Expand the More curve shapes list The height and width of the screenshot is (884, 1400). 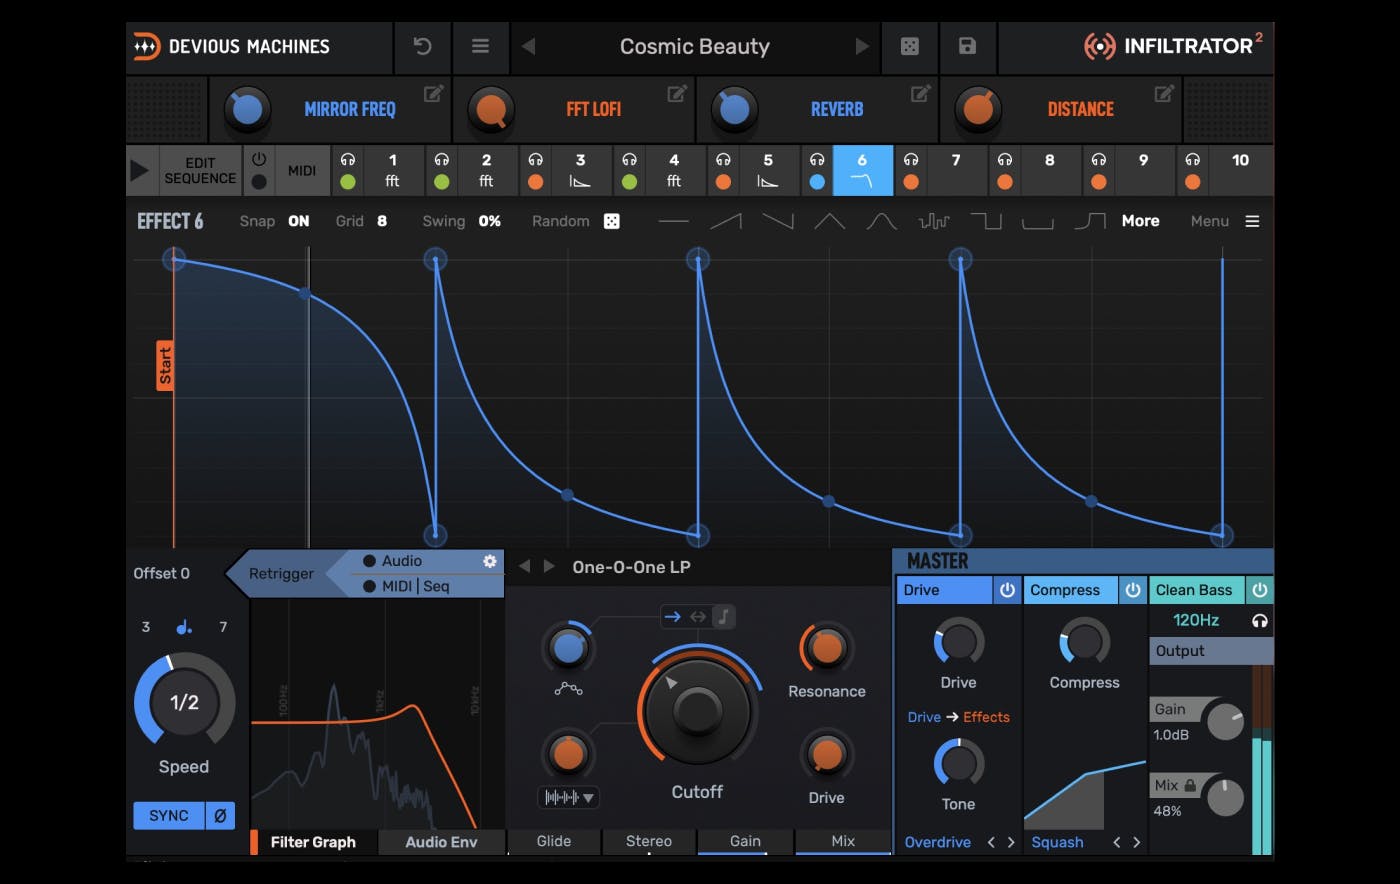(1140, 221)
